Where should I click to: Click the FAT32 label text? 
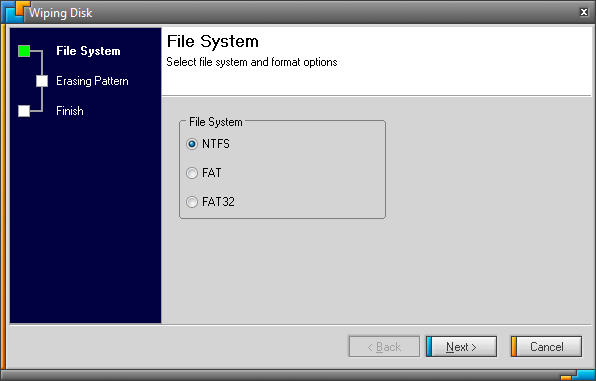218,202
